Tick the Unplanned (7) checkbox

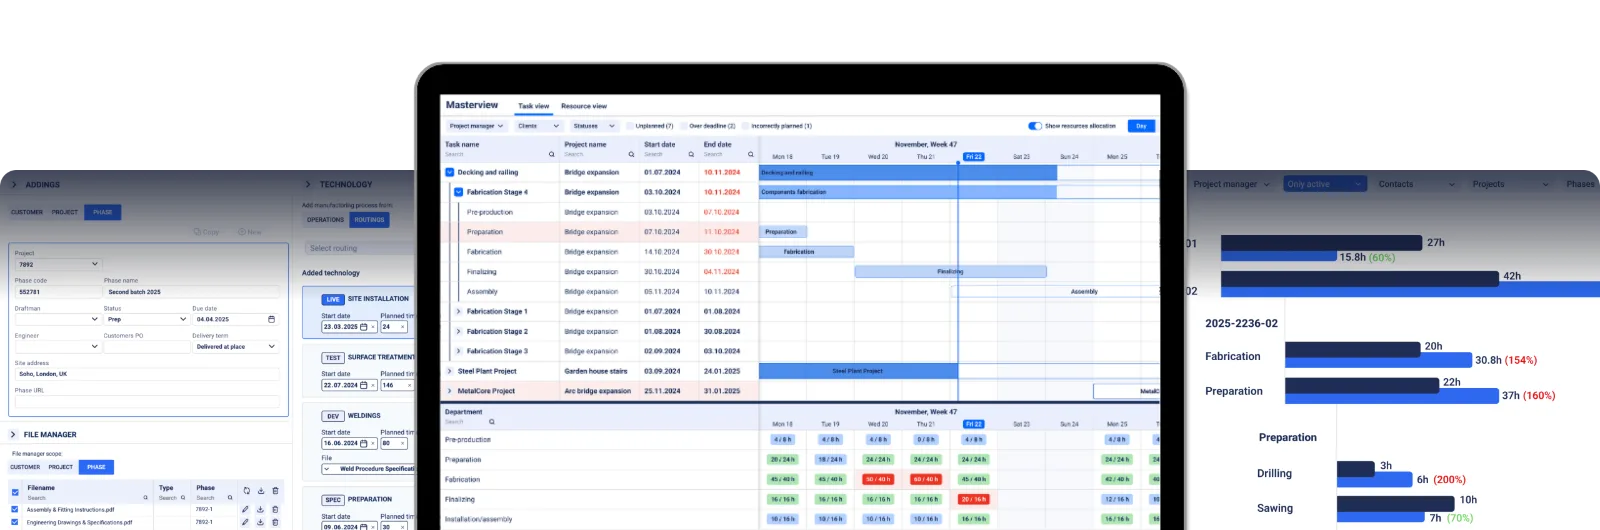[630, 126]
